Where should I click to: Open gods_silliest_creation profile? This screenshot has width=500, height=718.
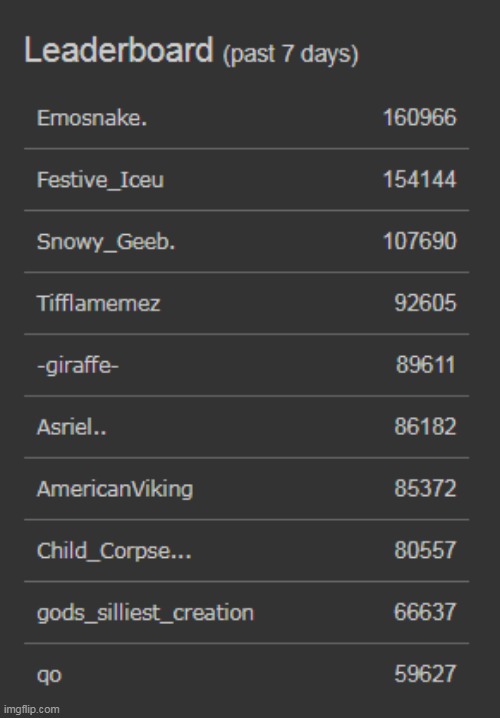[x=145, y=613]
